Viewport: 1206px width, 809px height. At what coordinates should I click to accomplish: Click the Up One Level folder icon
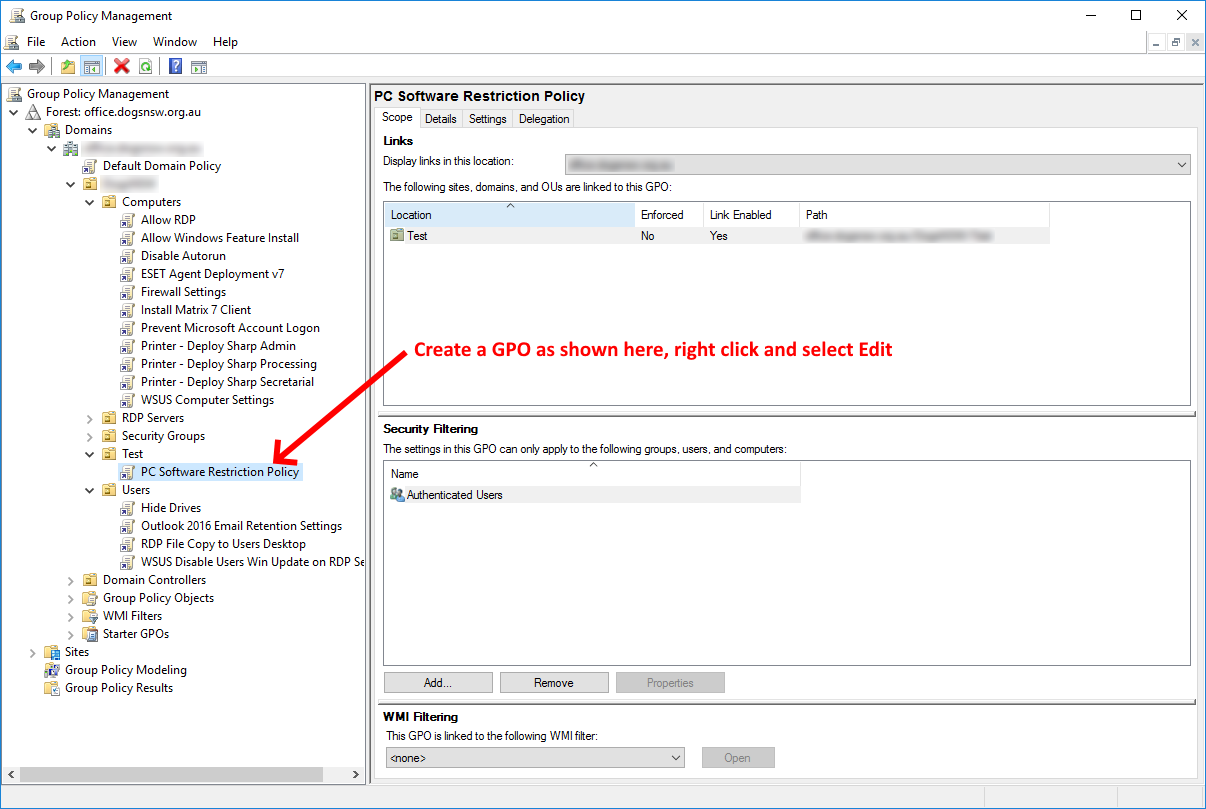pyautogui.click(x=68, y=67)
